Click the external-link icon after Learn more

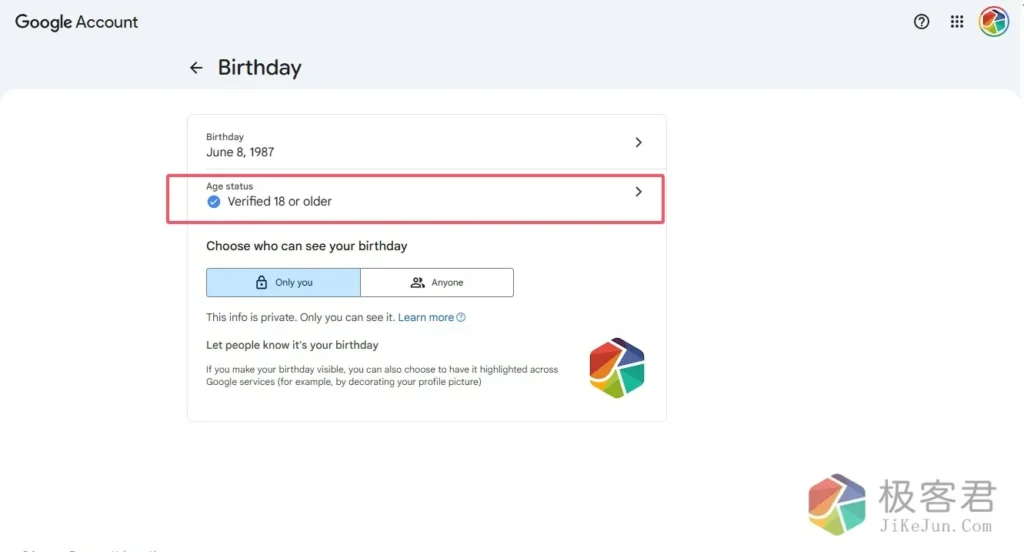pos(461,318)
